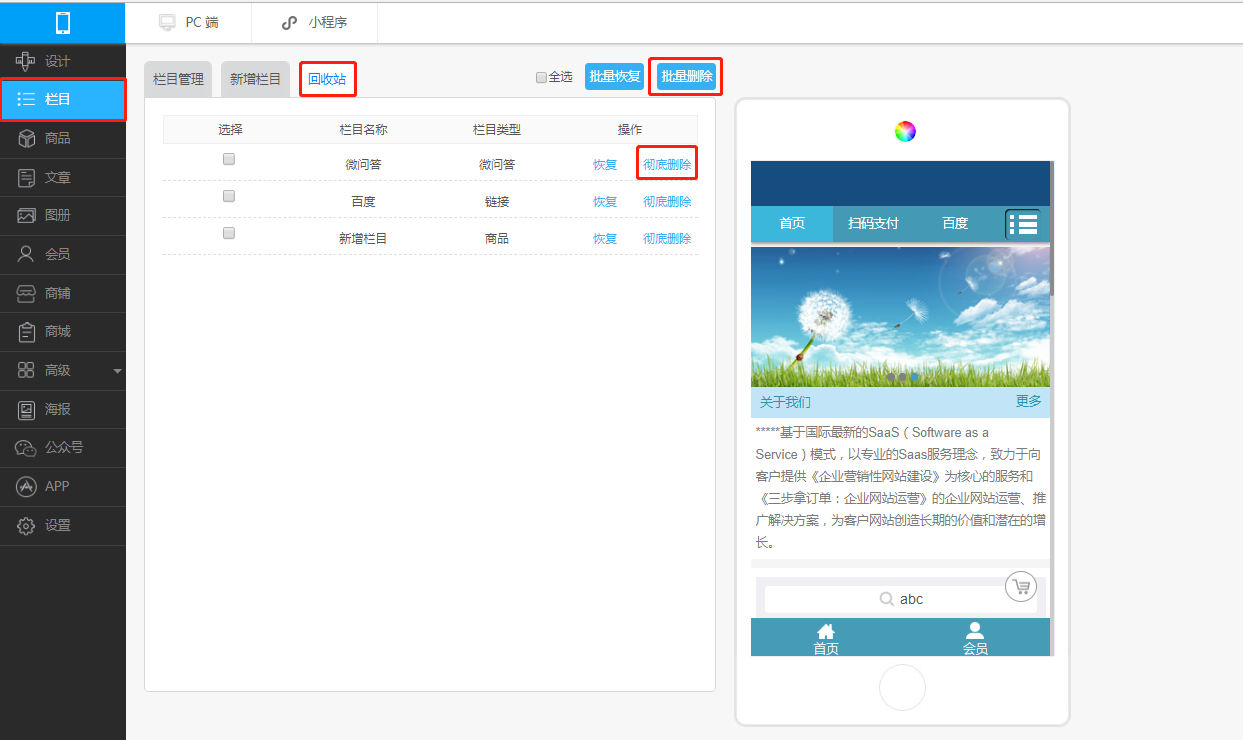Select 首页 in phone preview nav
The image size is (1243, 740).
pyautogui.click(x=792, y=224)
